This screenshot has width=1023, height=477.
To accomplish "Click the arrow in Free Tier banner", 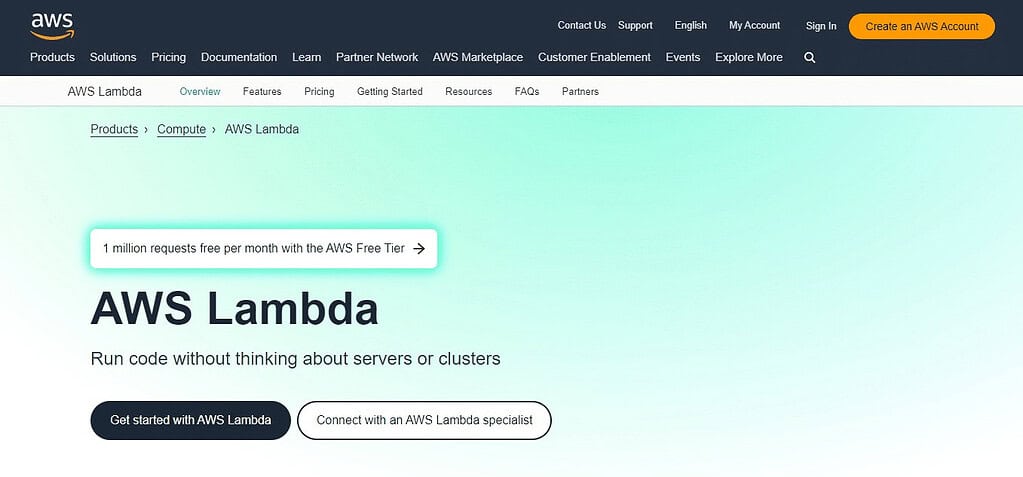I will point(420,249).
